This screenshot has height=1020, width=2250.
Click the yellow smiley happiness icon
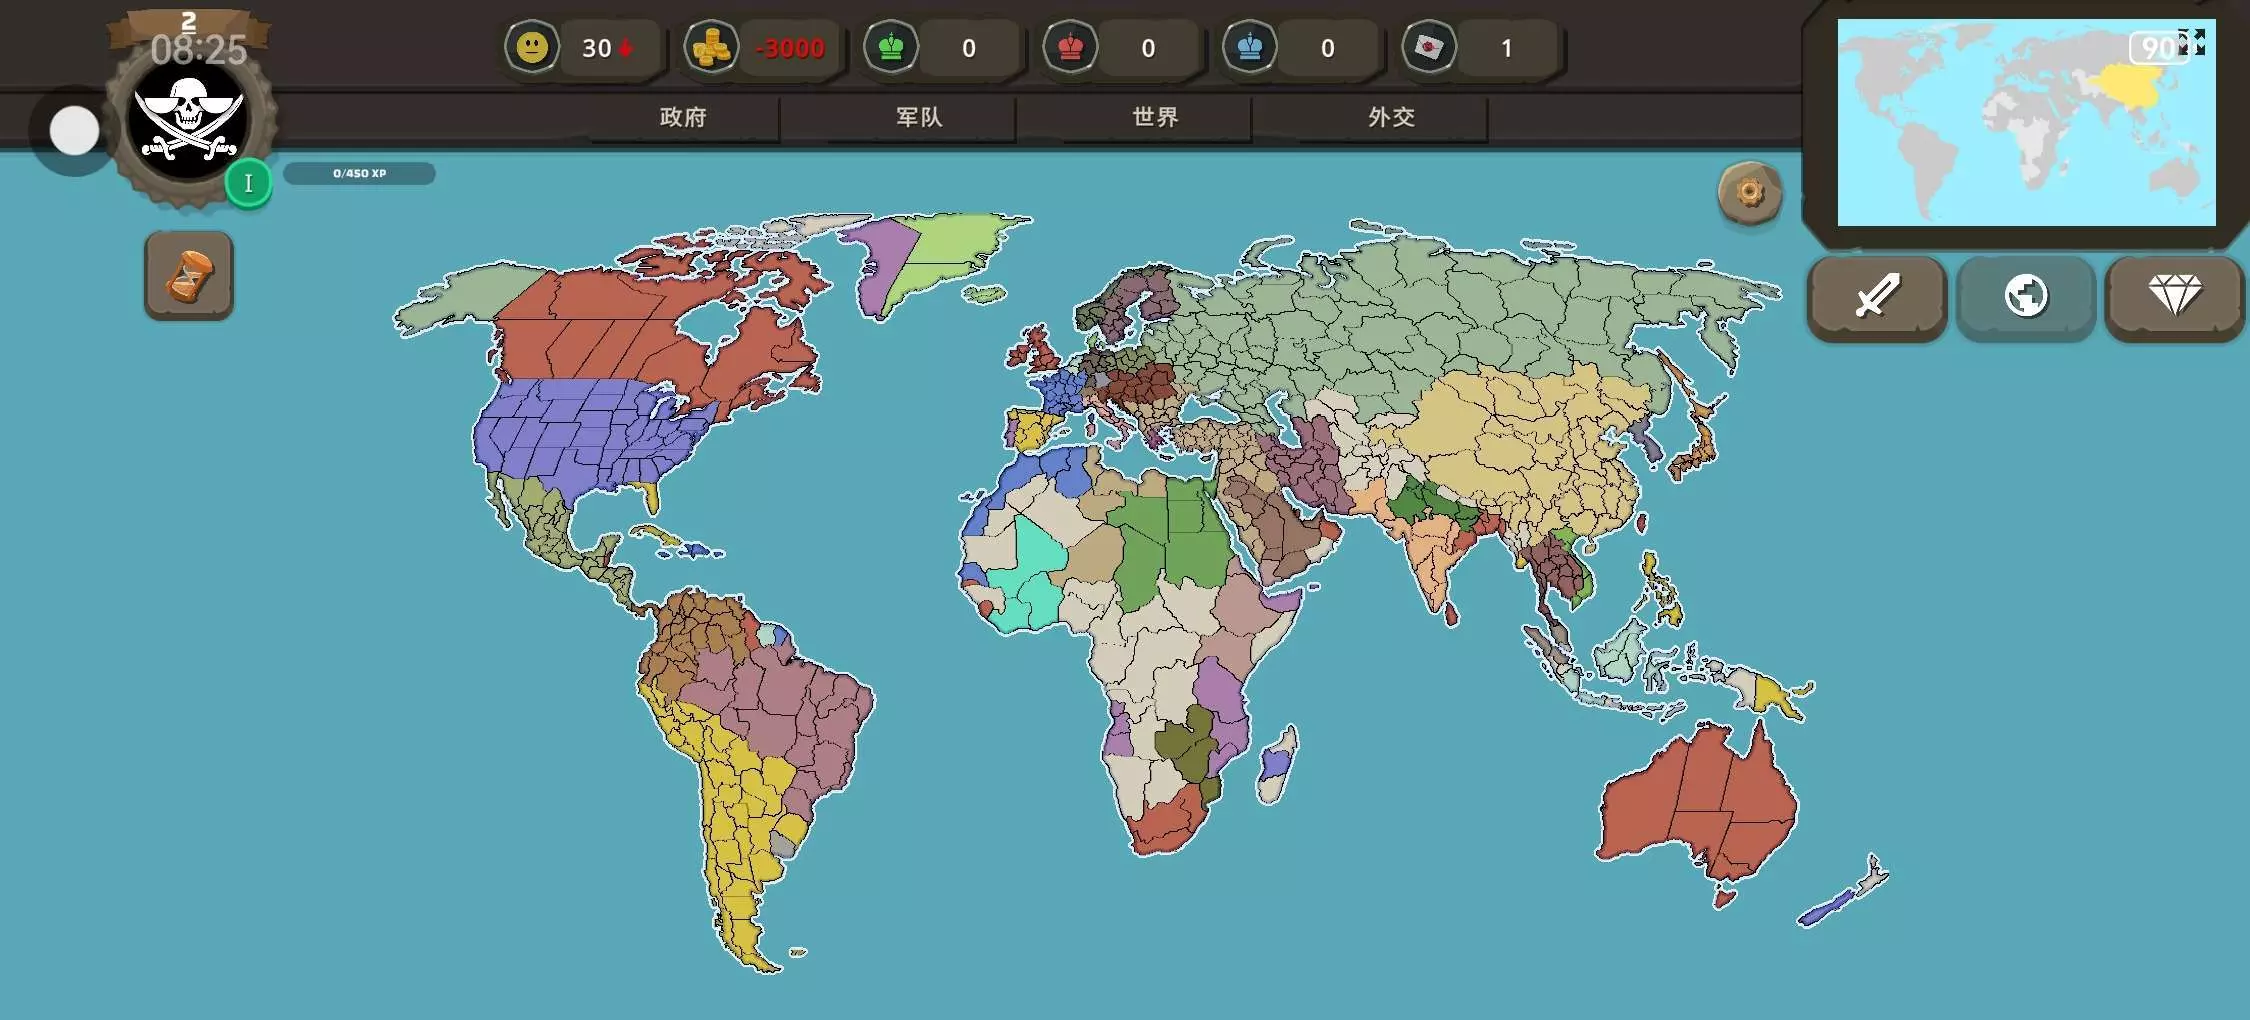[532, 47]
